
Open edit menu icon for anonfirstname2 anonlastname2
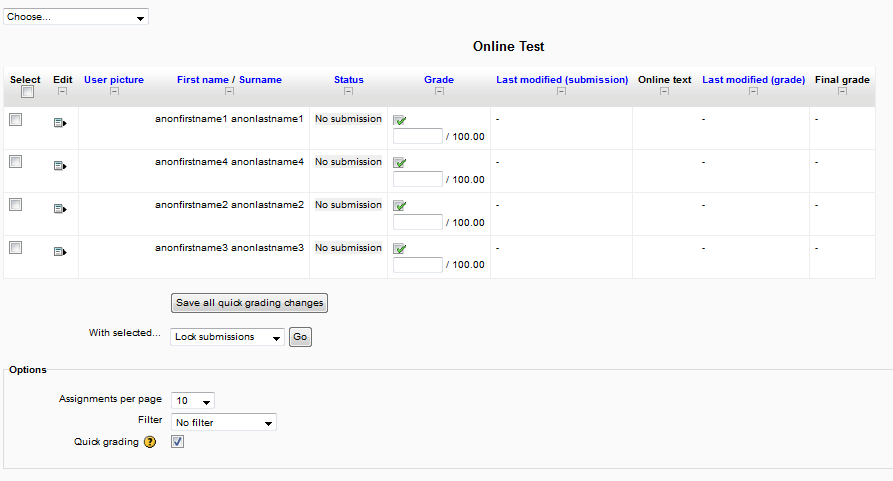click(x=60, y=208)
